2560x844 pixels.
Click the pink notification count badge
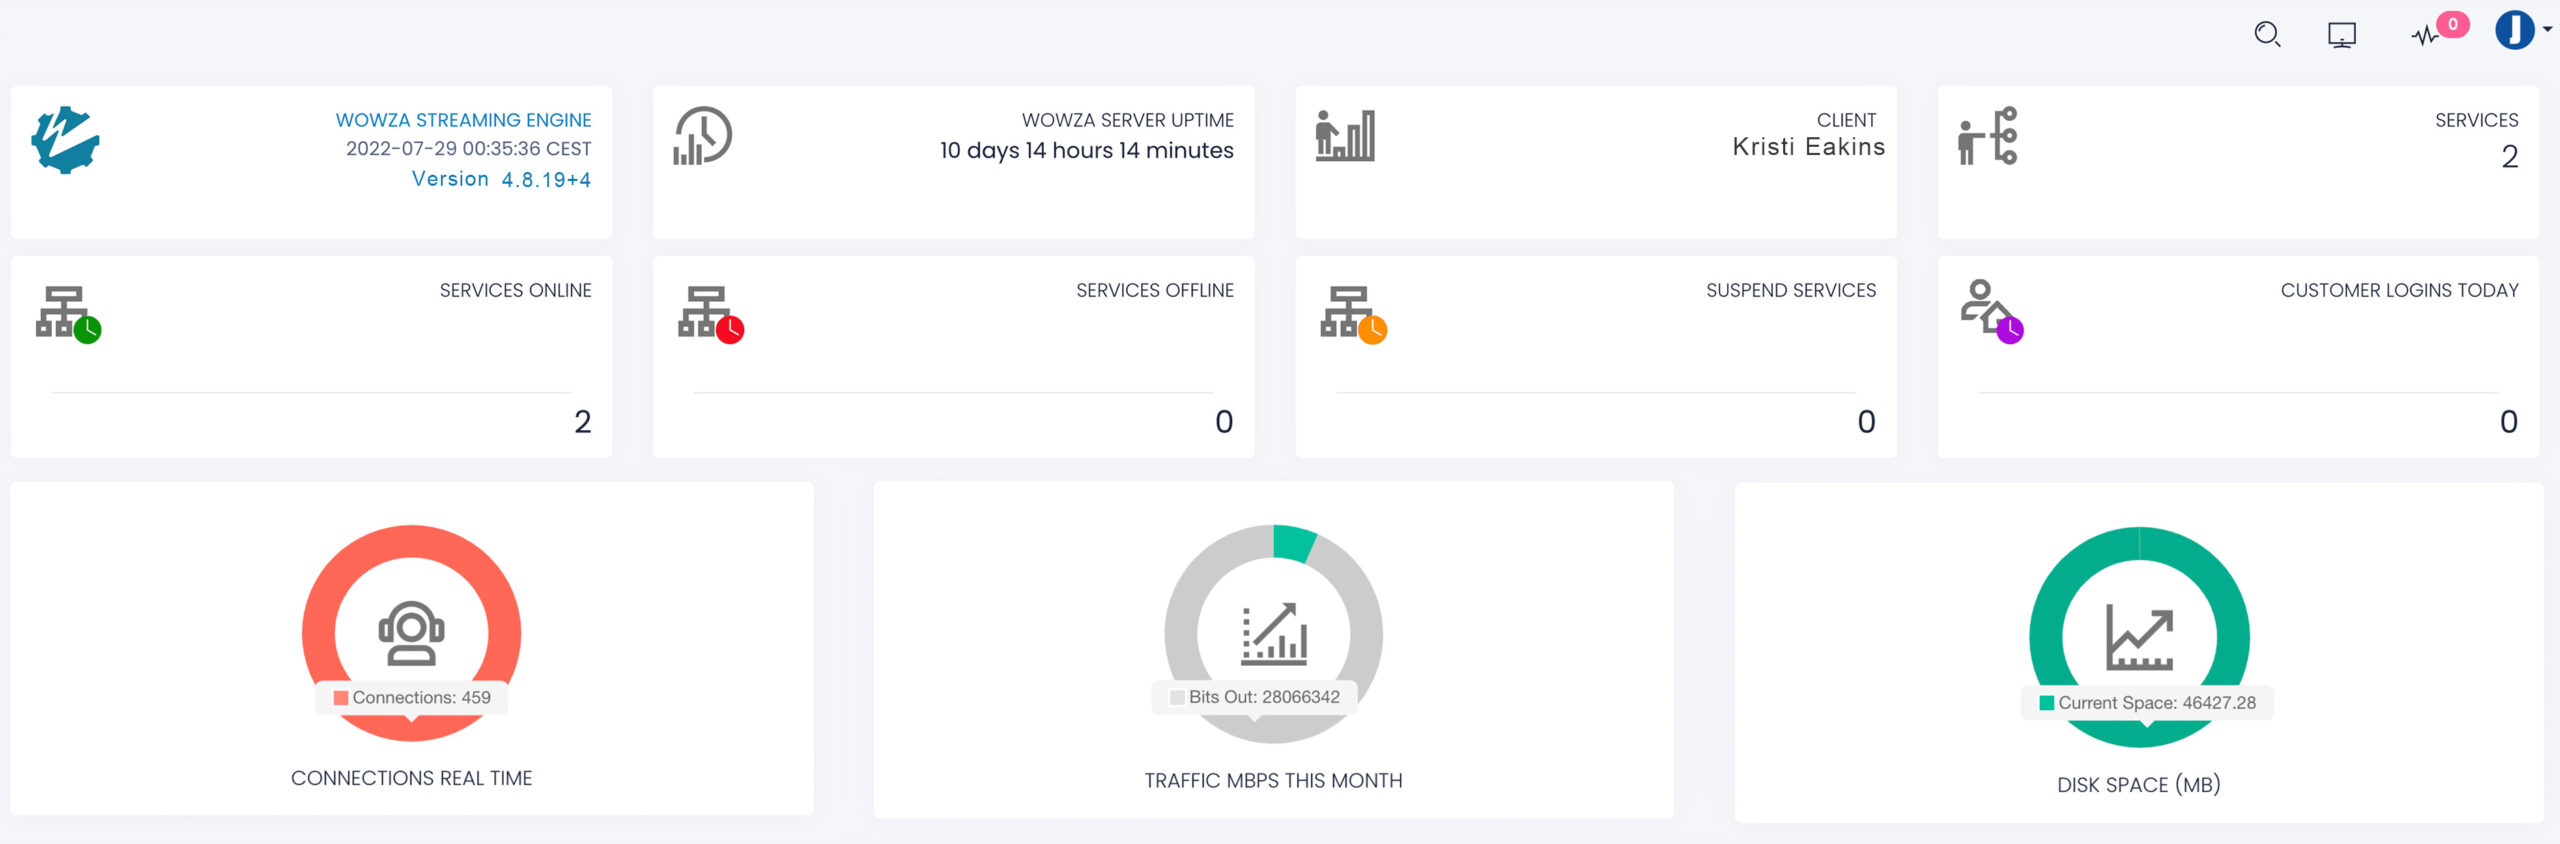2453,24
